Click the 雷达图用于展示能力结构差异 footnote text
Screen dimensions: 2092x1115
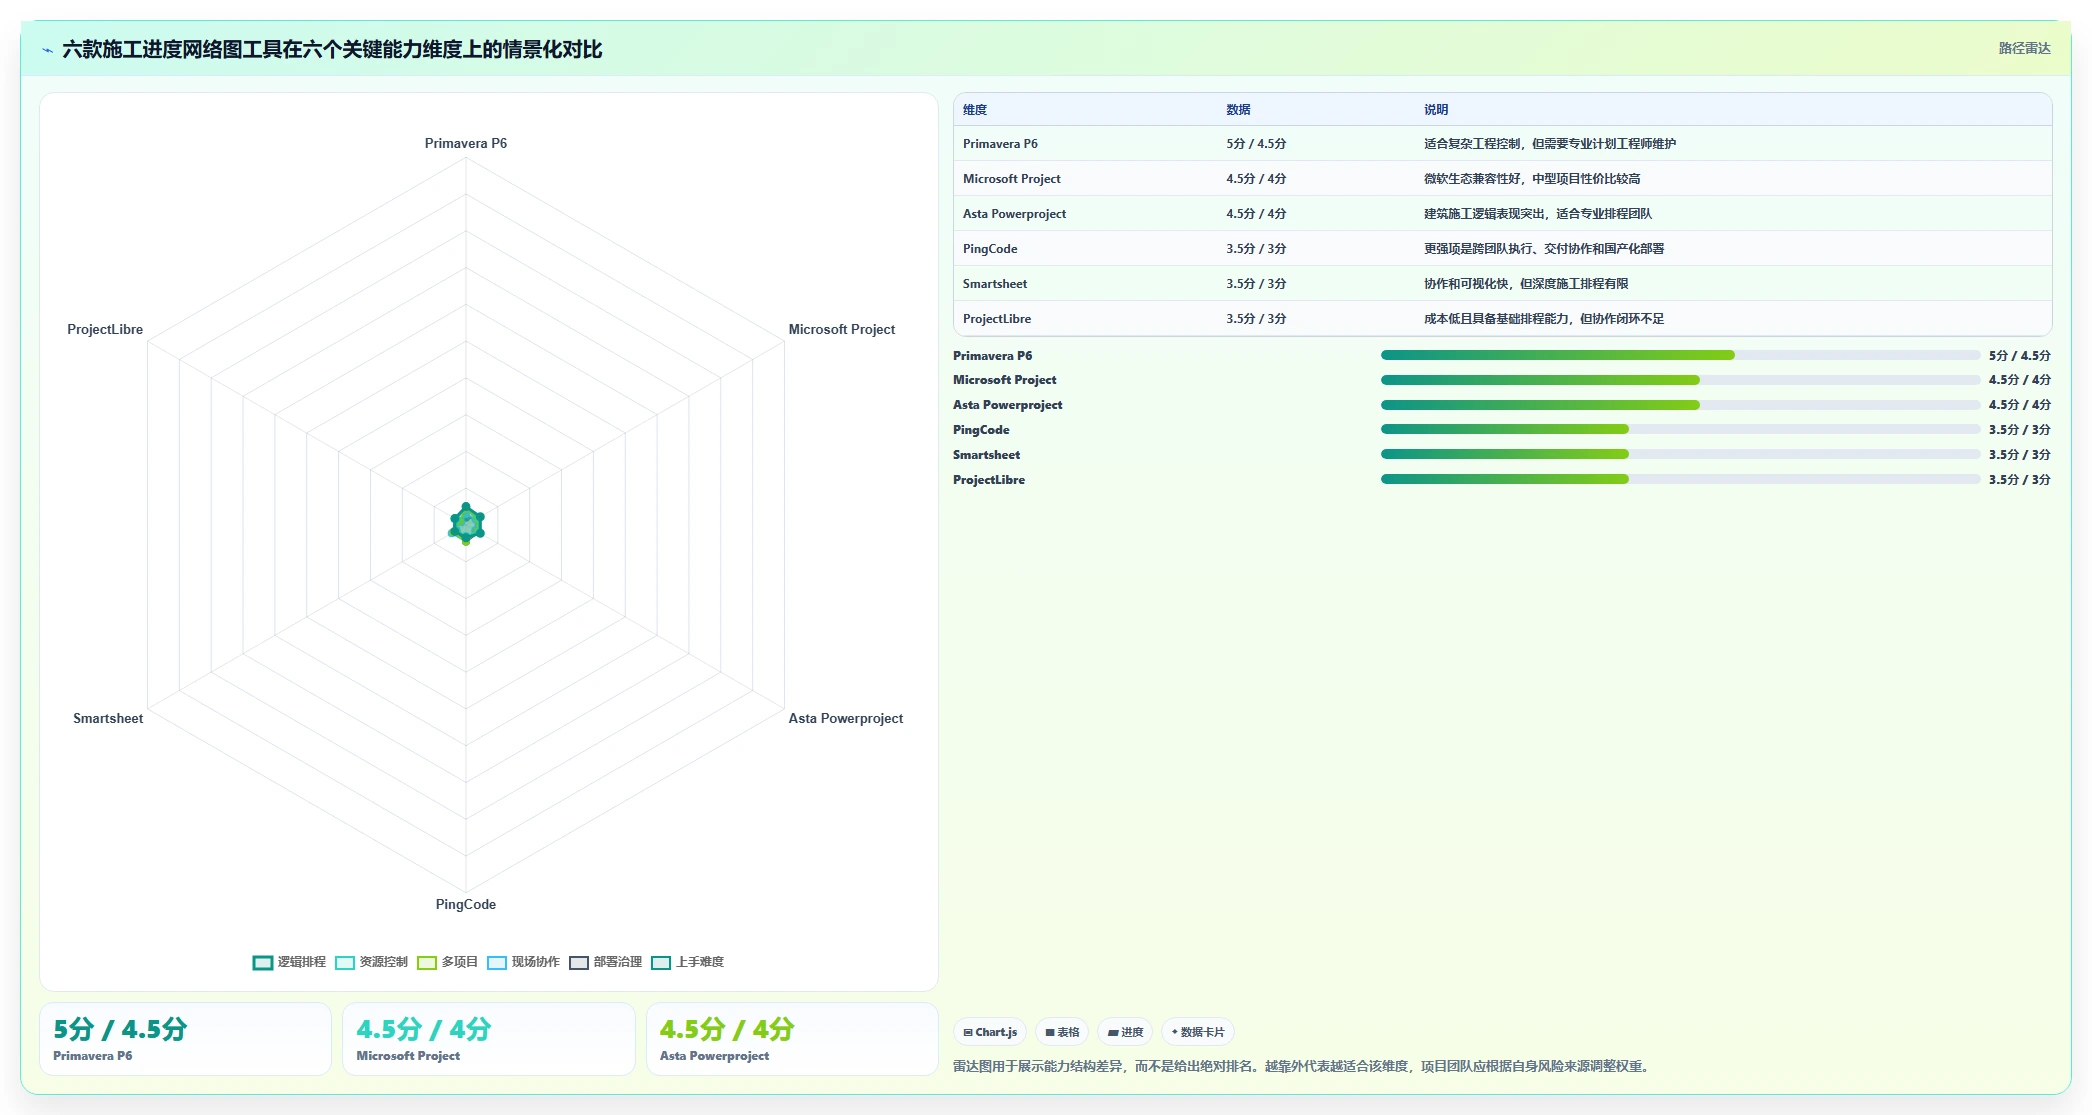tap(1301, 1066)
